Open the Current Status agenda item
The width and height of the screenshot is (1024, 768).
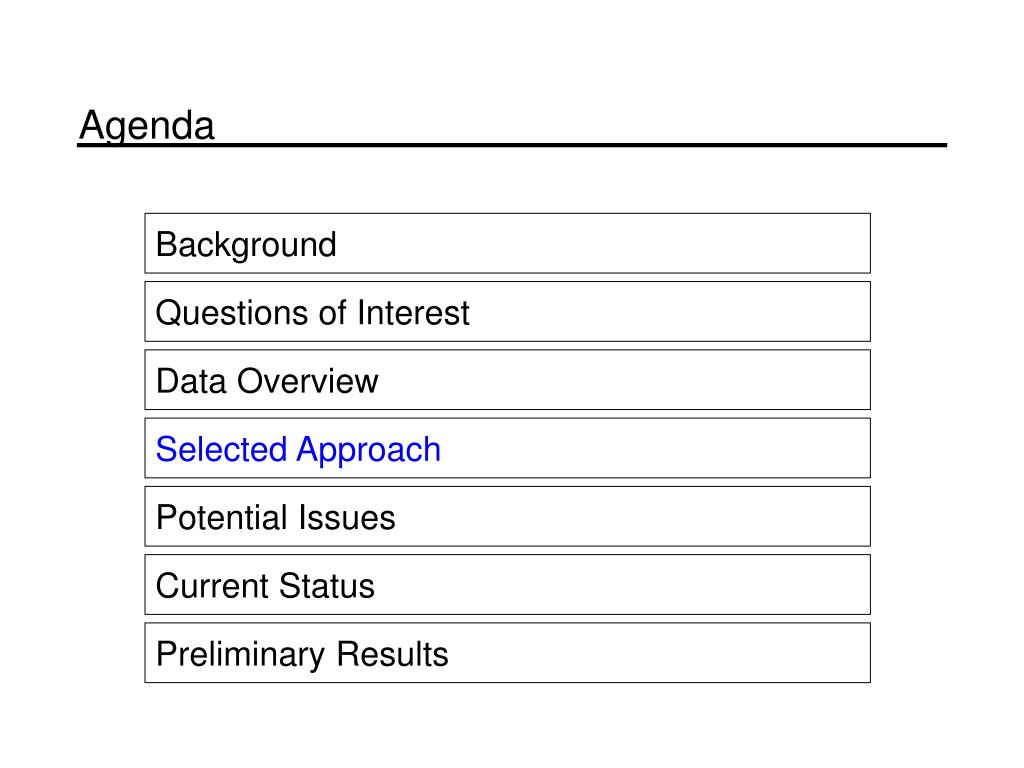(x=507, y=584)
